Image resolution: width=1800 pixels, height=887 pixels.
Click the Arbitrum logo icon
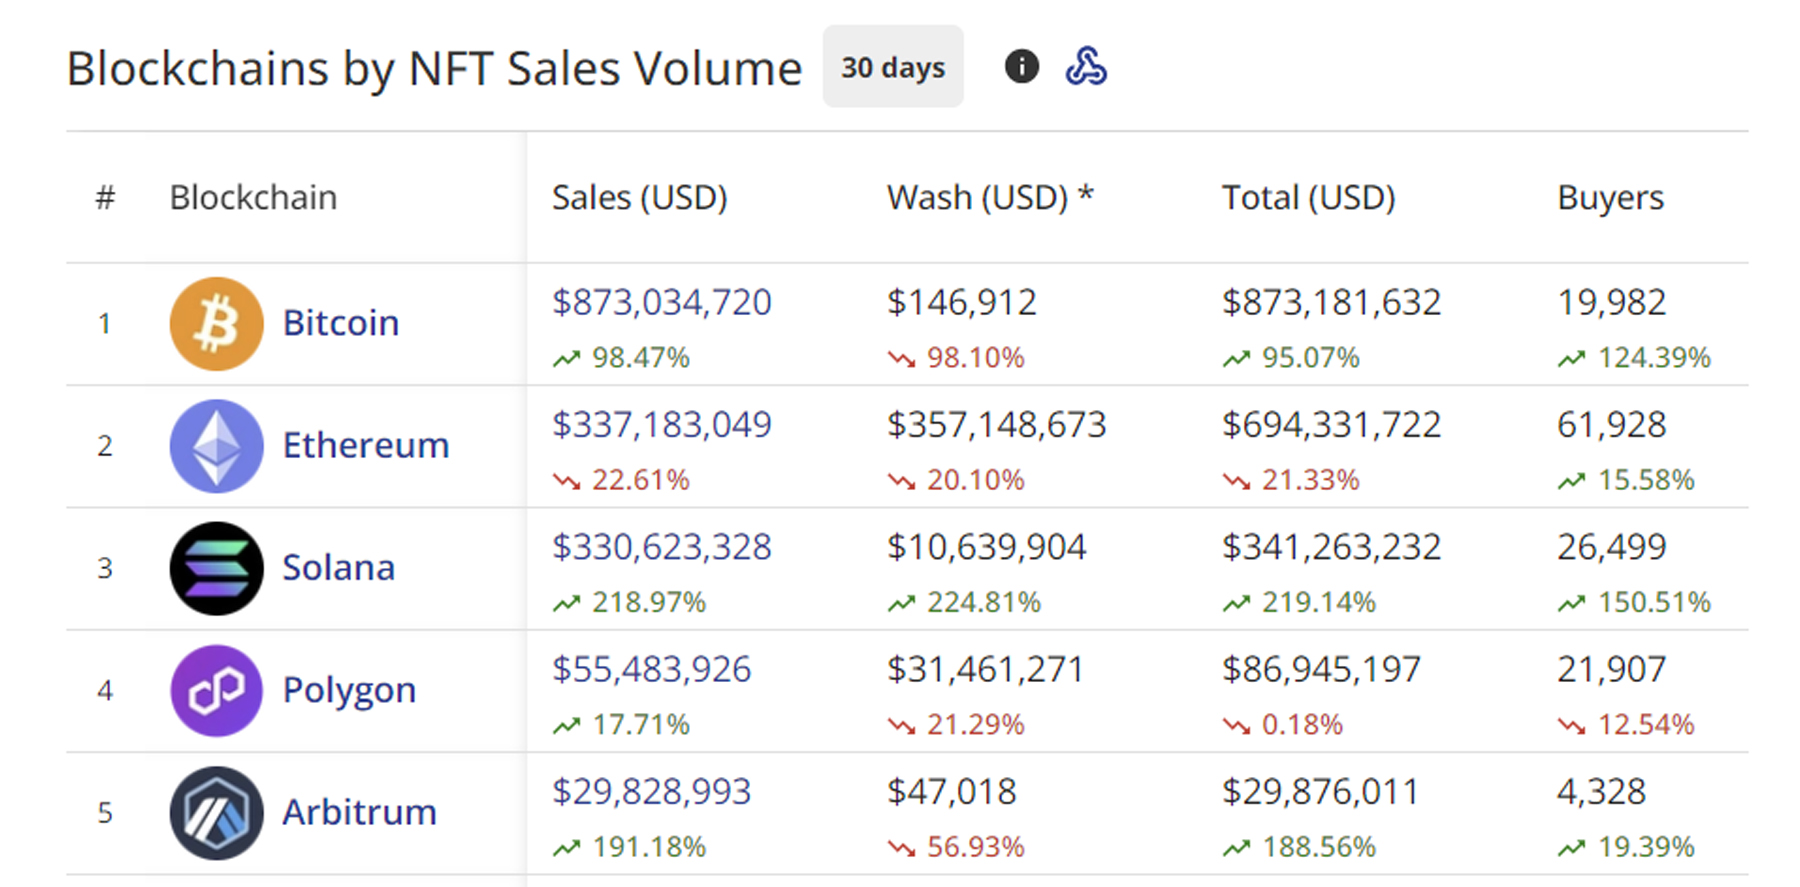click(x=216, y=813)
